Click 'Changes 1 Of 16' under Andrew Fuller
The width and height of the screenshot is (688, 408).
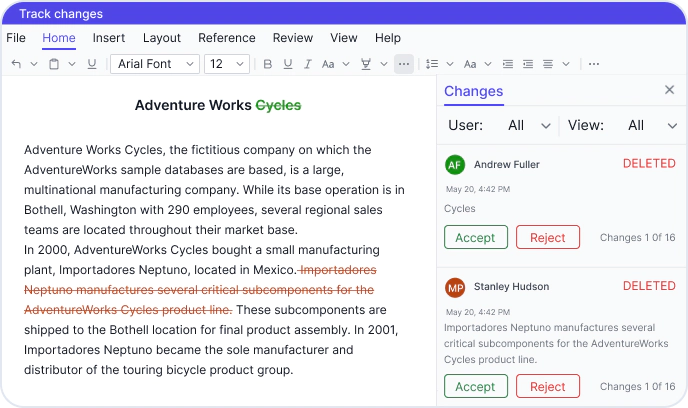637,238
